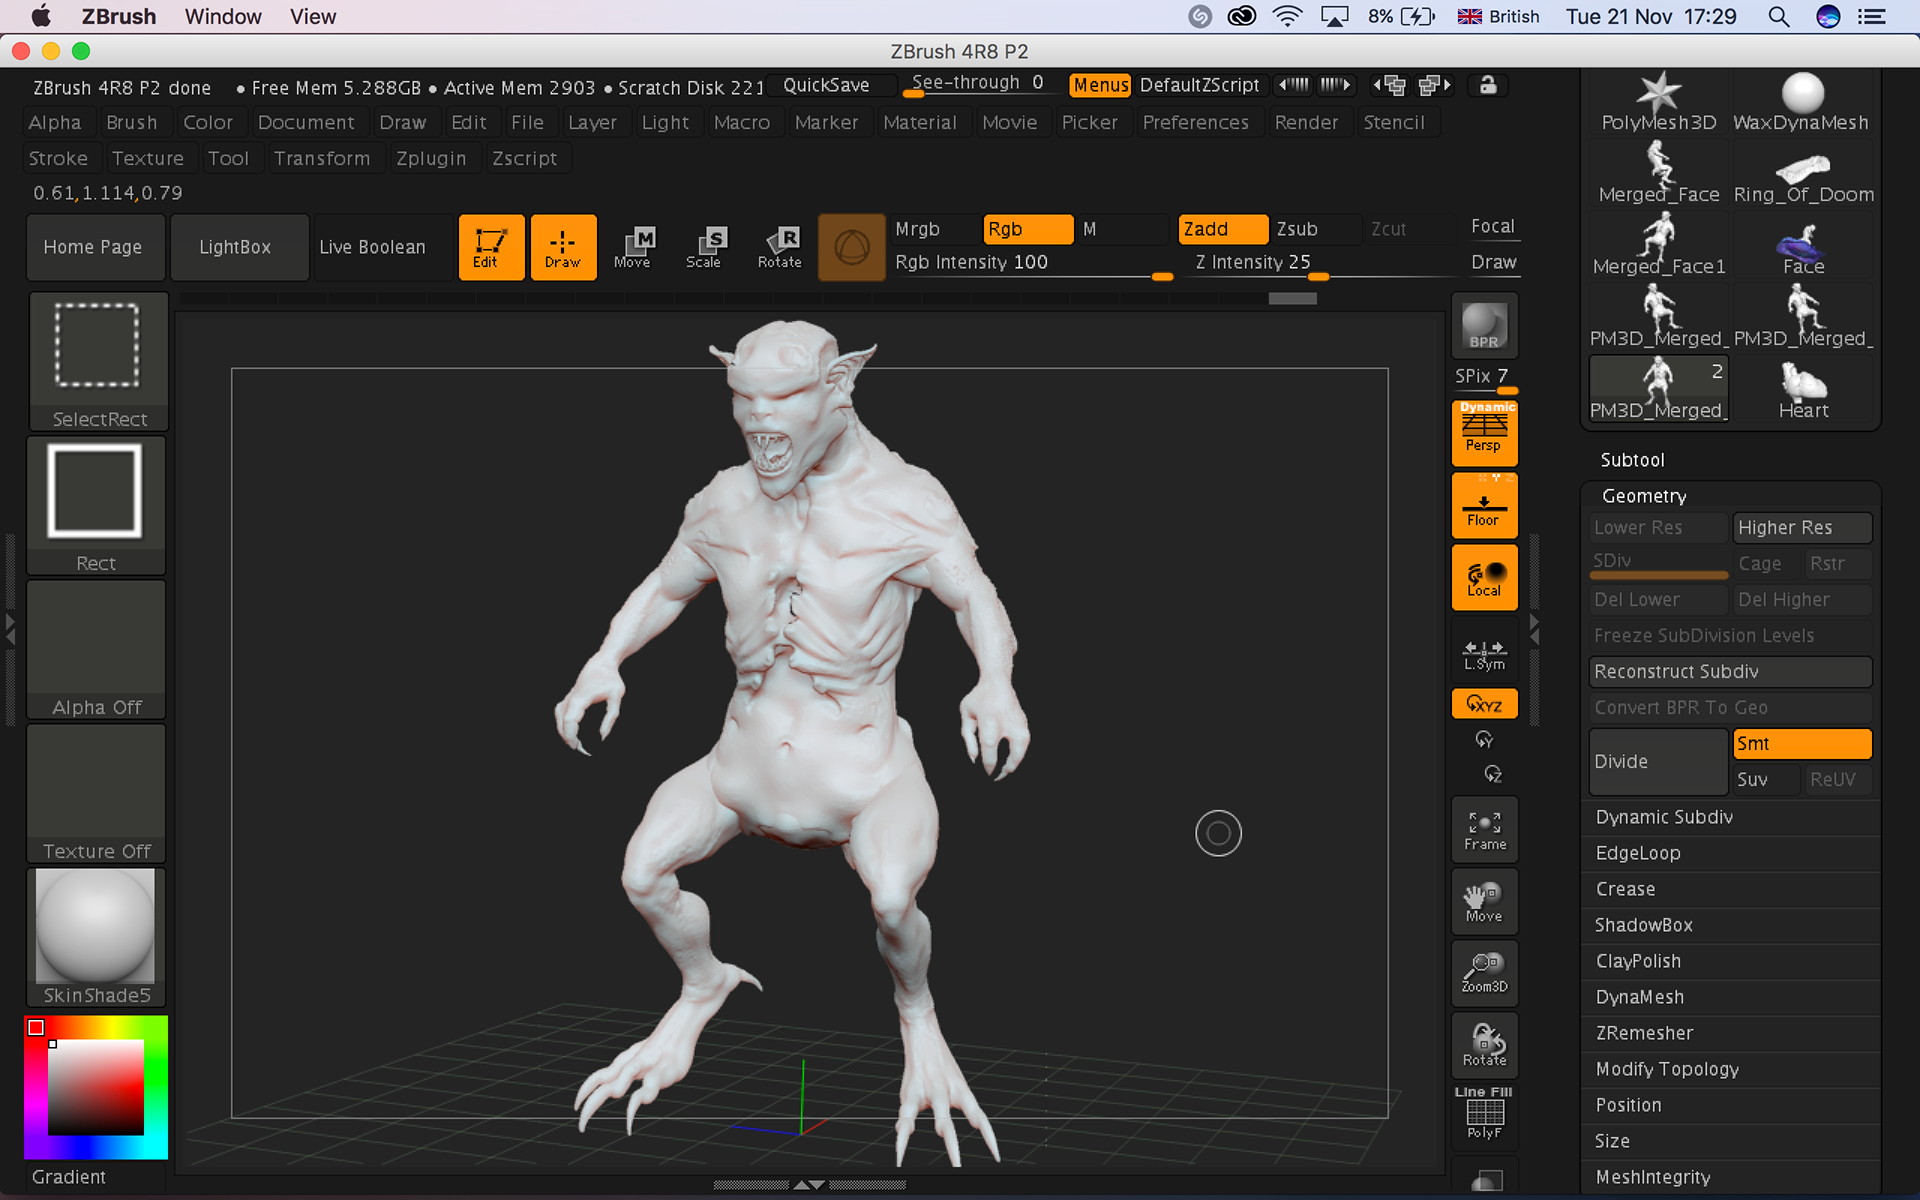Open the Material menu
The image size is (1920, 1200).
click(x=920, y=122)
